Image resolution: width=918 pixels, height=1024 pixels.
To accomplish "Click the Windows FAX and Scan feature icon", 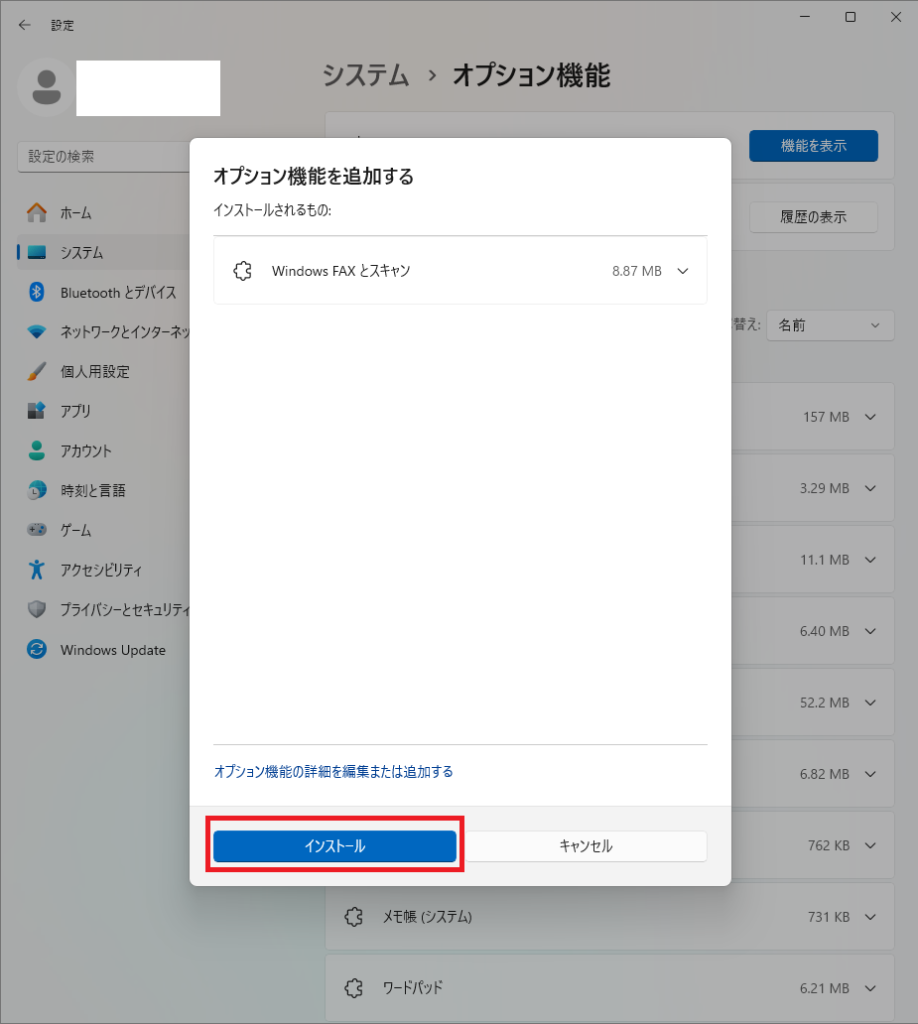I will [x=242, y=270].
